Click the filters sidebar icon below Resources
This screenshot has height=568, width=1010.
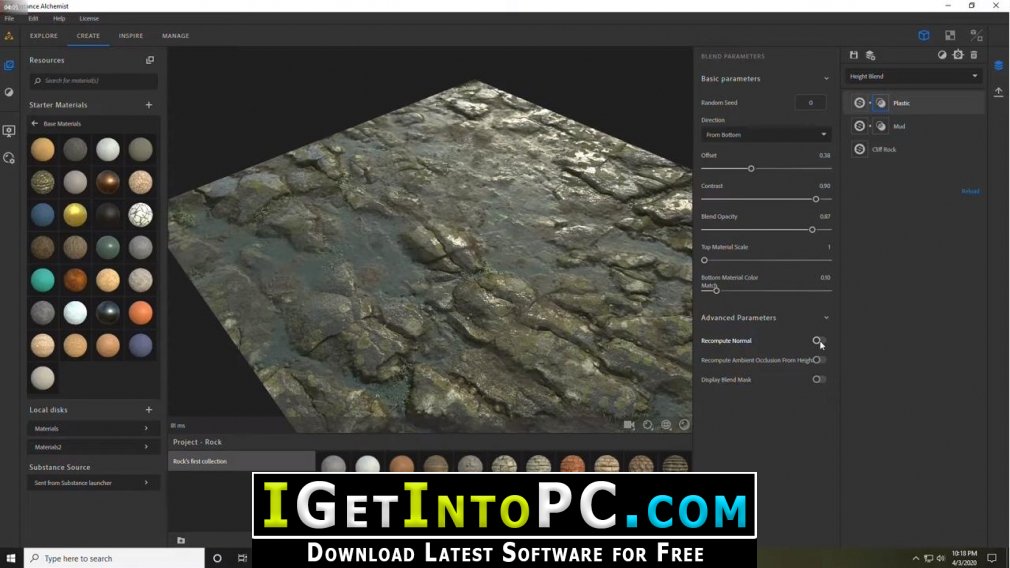click(9, 92)
